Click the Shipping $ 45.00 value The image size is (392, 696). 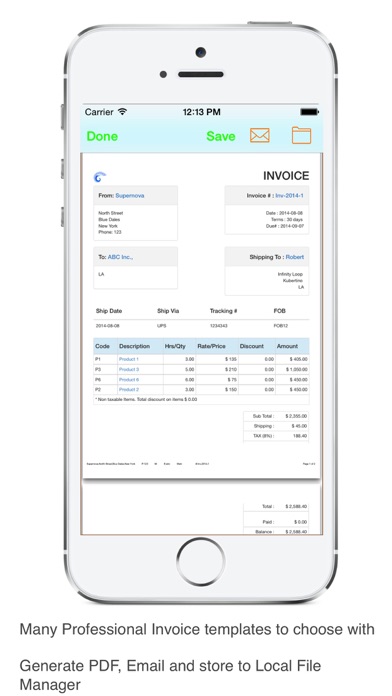(299, 426)
